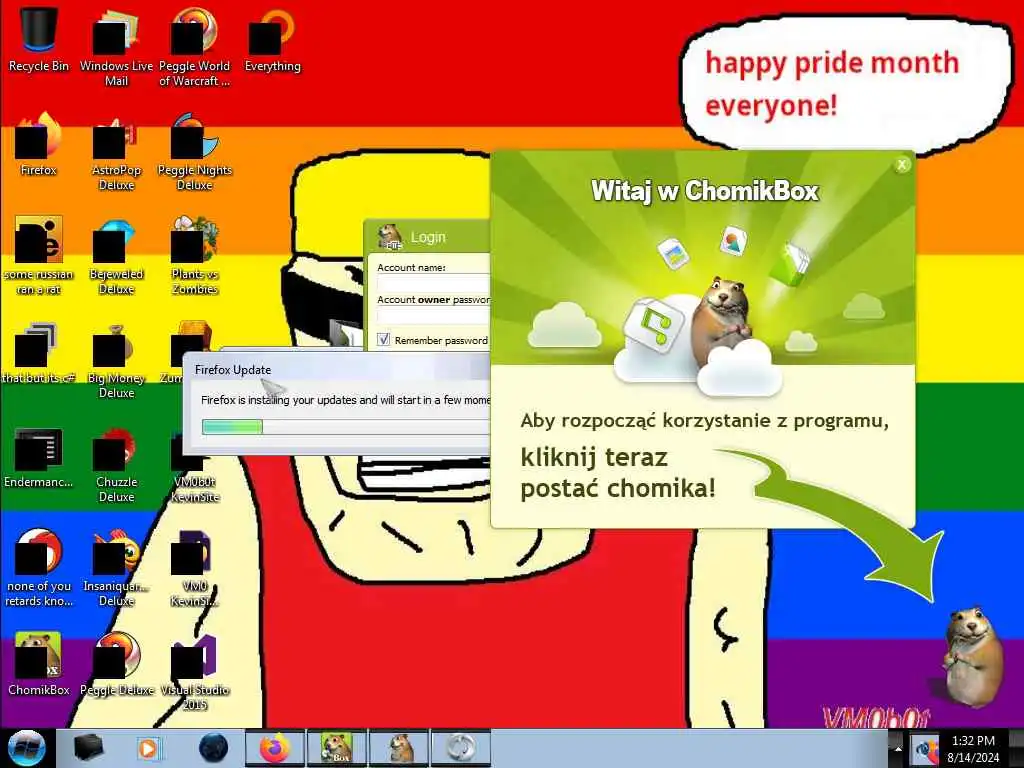Open the Recycle Bin desktop icon

pyautogui.click(x=38, y=39)
